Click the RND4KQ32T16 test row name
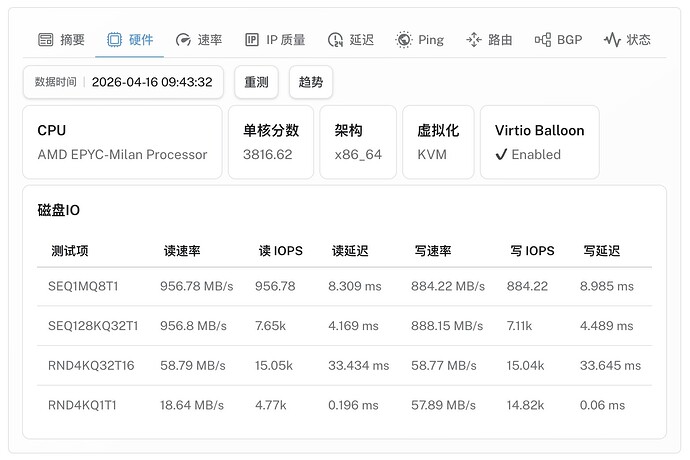Image resolution: width=690 pixels, height=460 pixels. [91, 365]
